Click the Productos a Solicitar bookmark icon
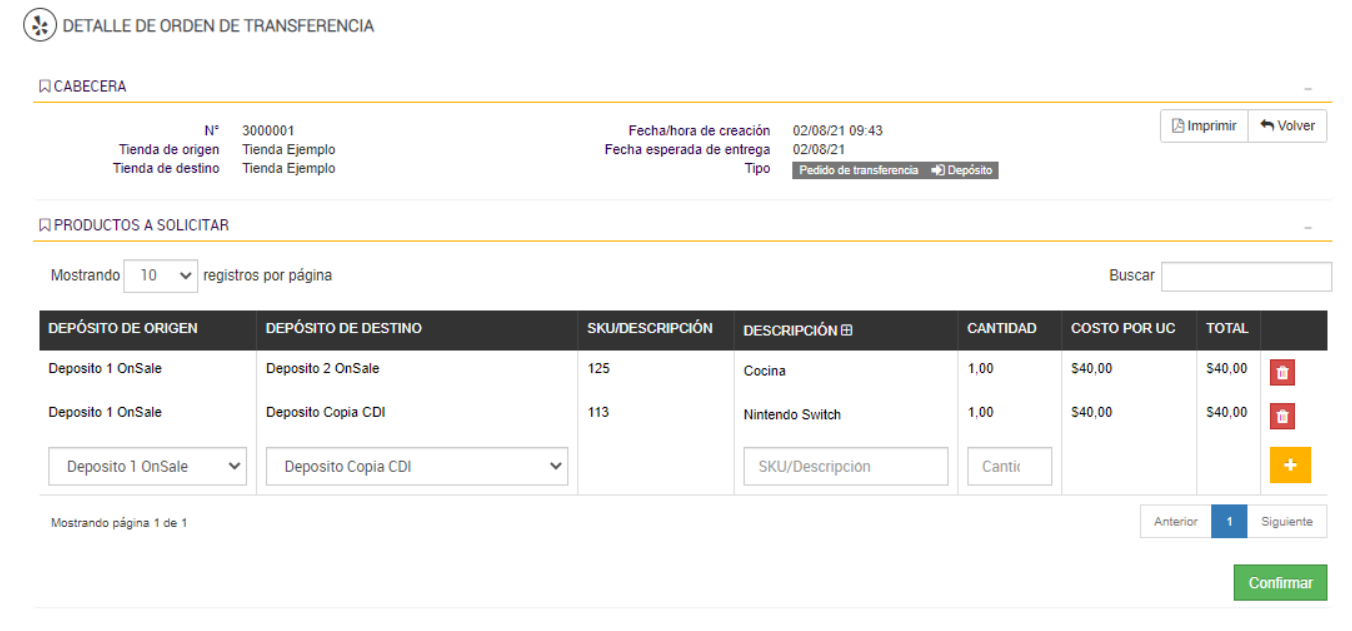 pos(44,226)
